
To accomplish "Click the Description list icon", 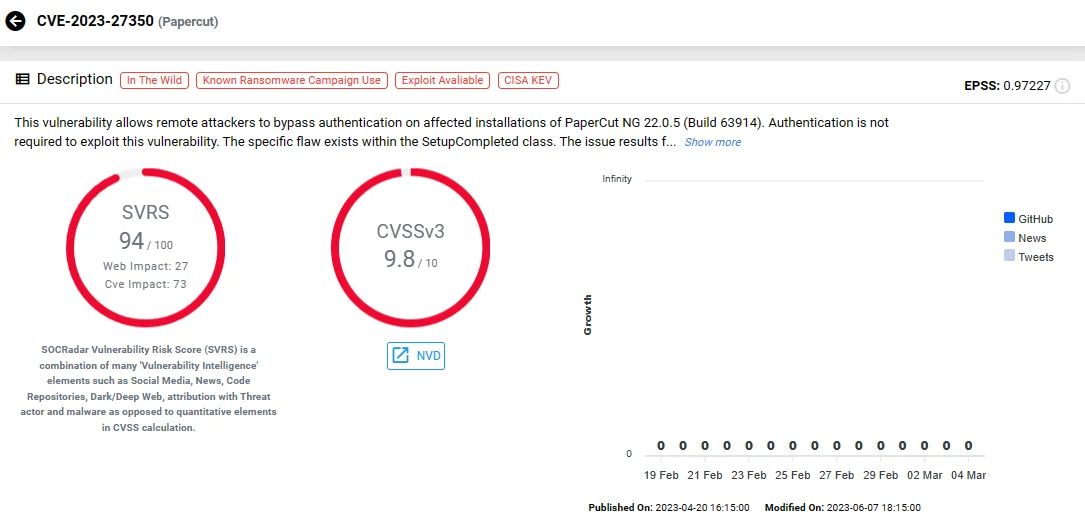I will click(22, 80).
